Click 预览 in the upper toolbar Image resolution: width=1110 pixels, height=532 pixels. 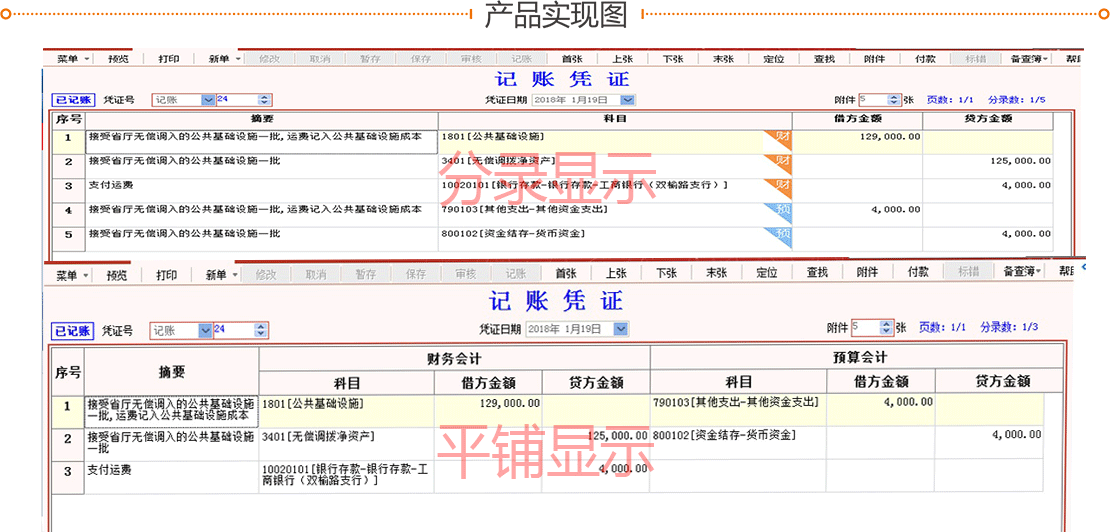point(118,59)
